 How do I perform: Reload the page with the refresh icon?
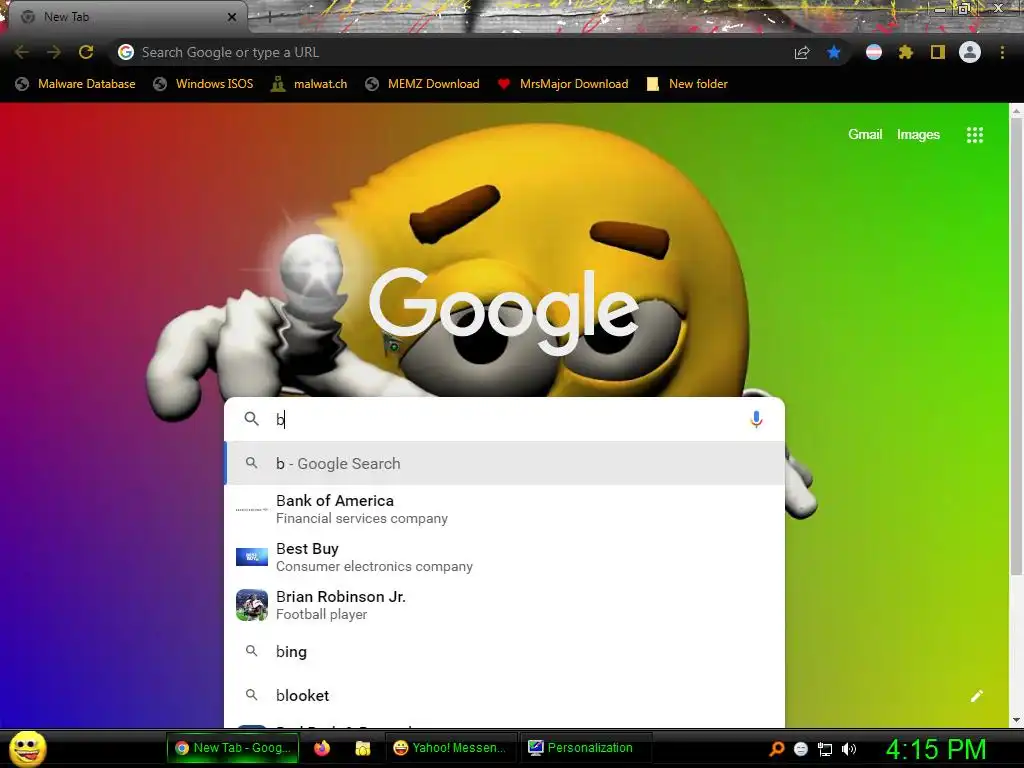pos(86,52)
